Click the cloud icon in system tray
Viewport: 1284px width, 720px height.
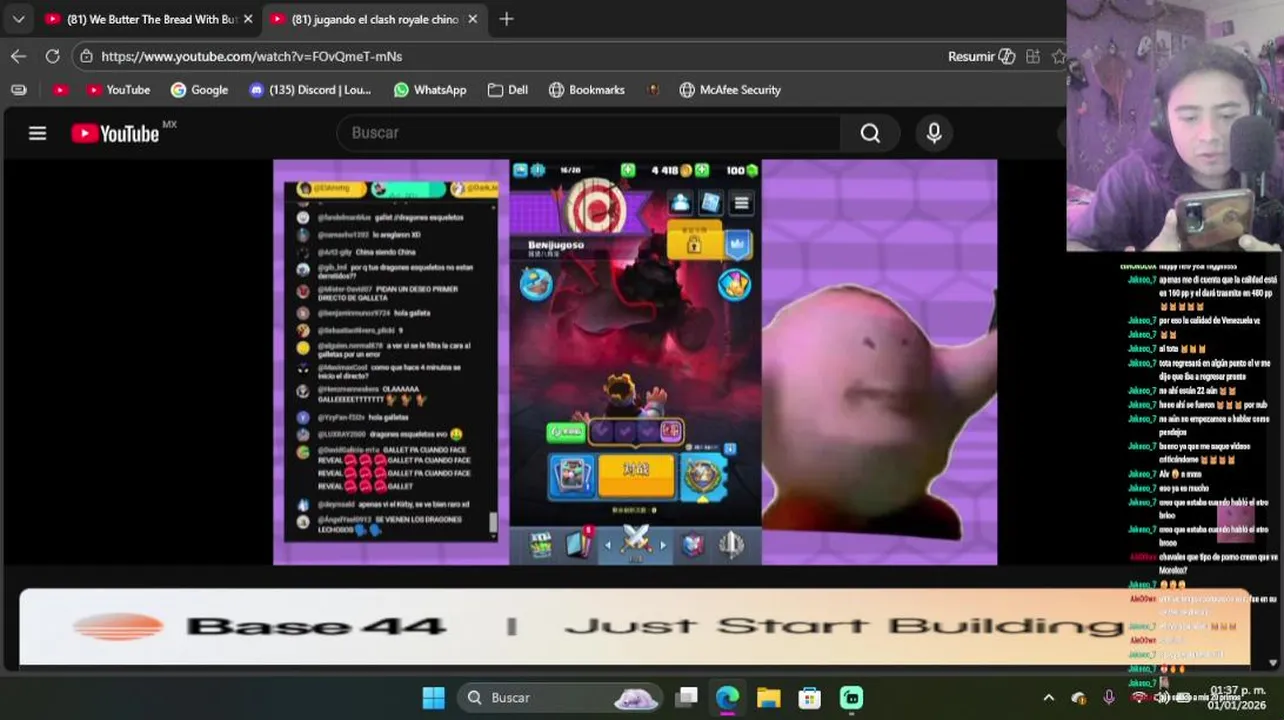1079,697
